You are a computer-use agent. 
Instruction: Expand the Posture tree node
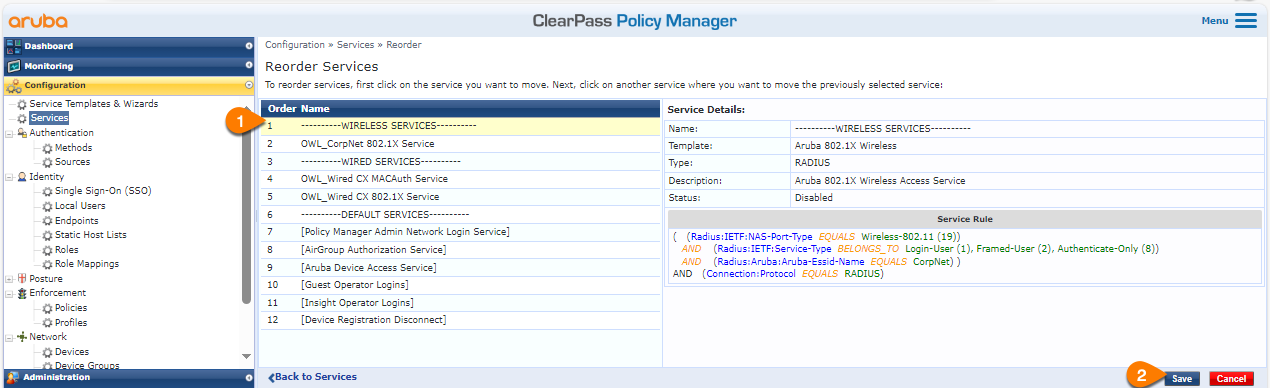point(10,279)
